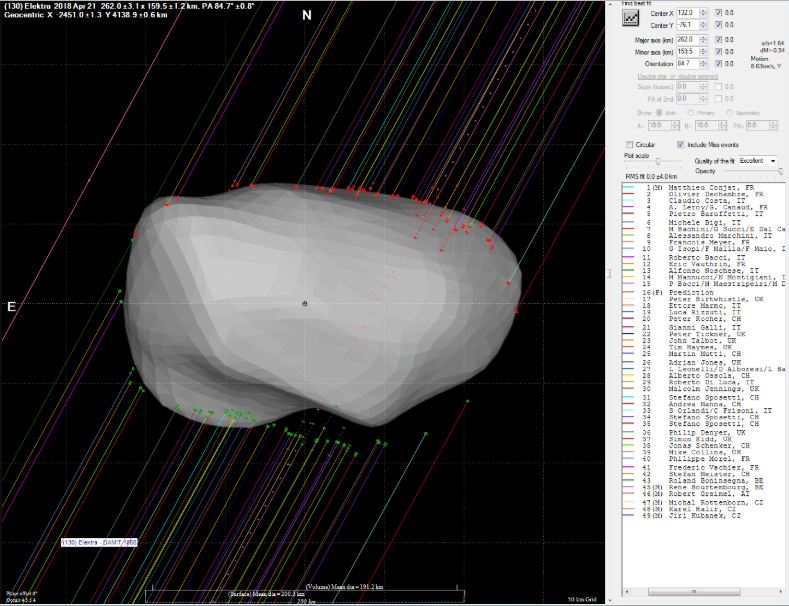The image size is (789, 606).
Task: Disable Include Miss events checkbox
Action: 681,144
